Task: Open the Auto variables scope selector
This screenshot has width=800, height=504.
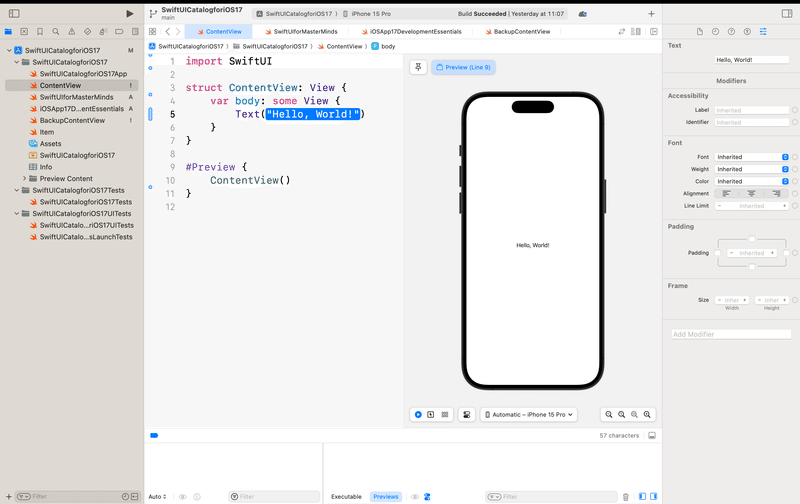Action: click(x=157, y=497)
